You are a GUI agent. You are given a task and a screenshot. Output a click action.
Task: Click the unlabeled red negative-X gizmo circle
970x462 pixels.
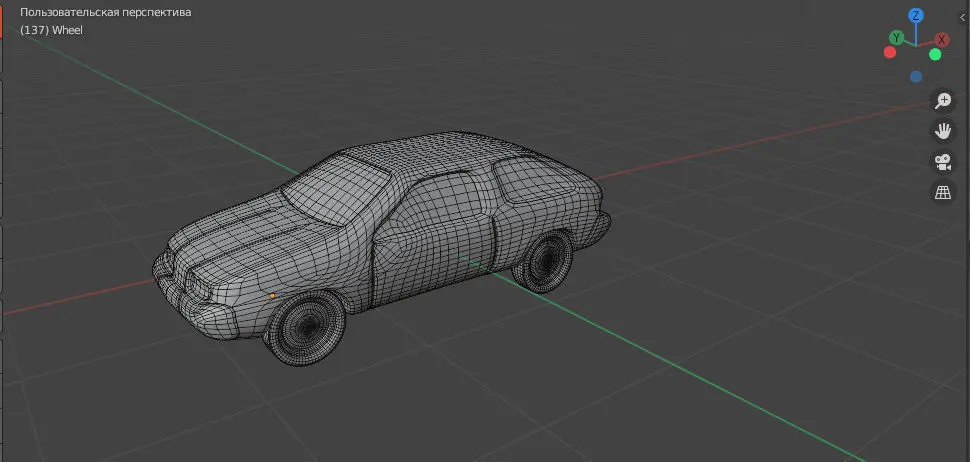coord(890,53)
